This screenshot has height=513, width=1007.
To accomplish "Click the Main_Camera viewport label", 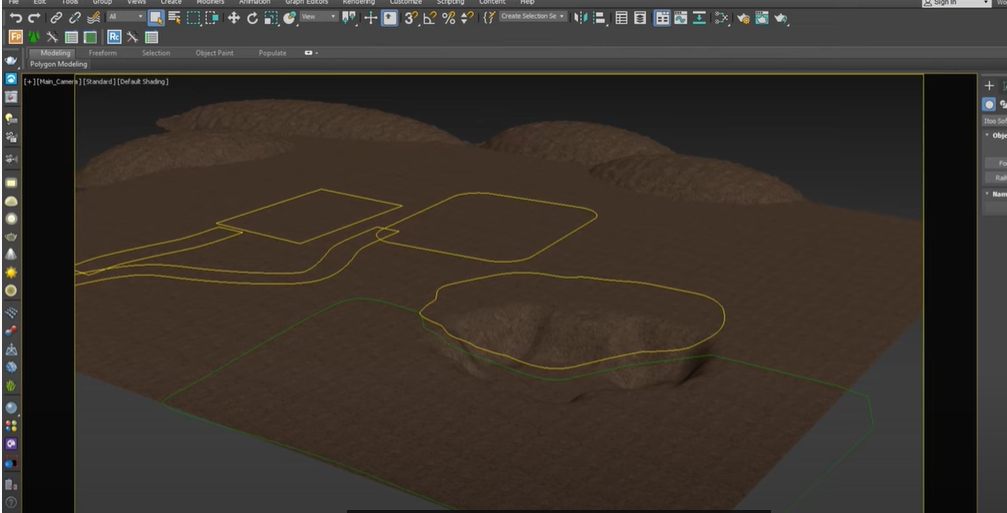I will [x=58, y=82].
